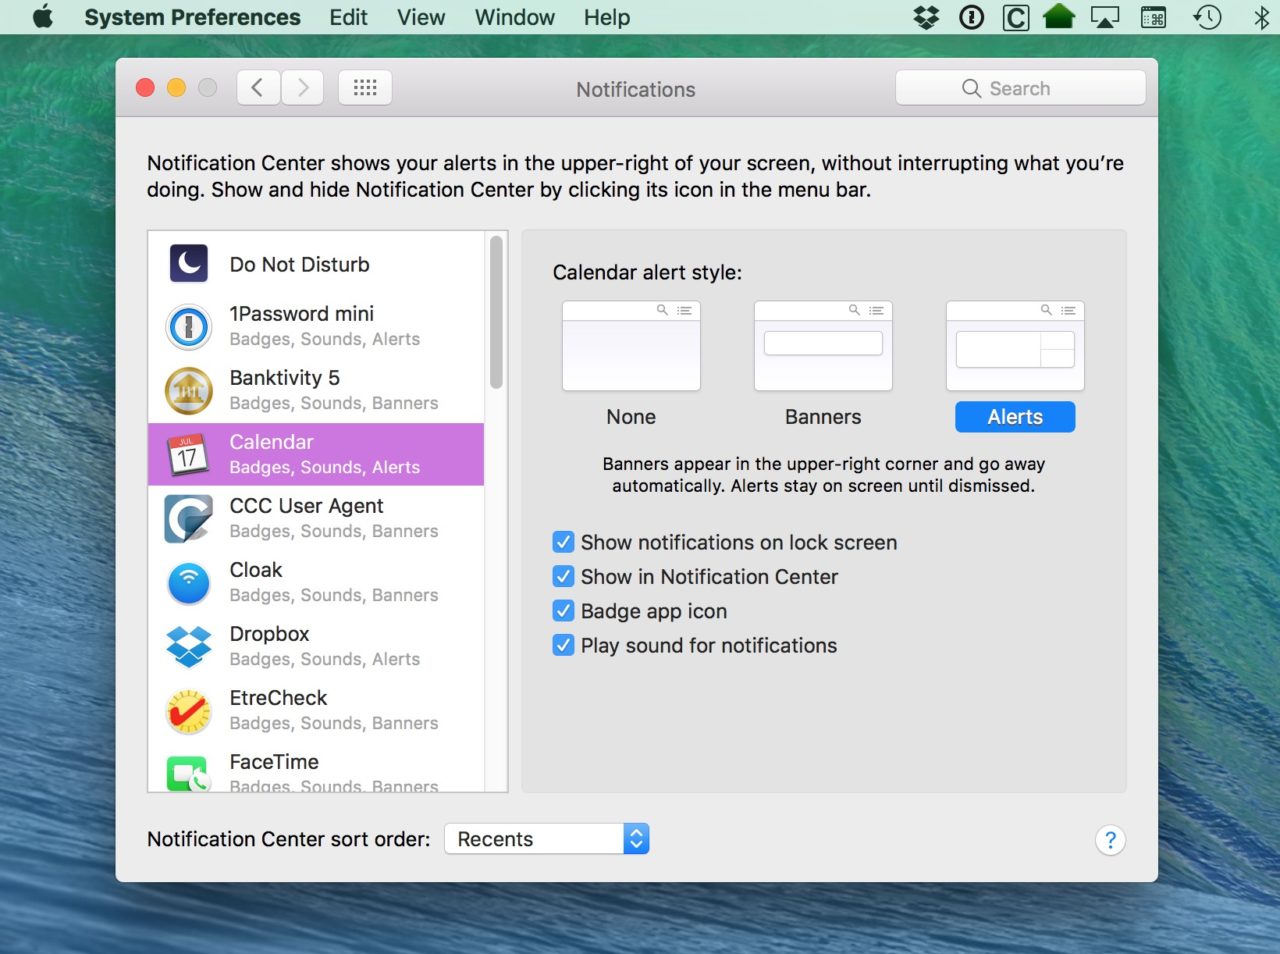1280x954 pixels.
Task: Click the Do Not Disturb moon icon
Action: click(188, 264)
